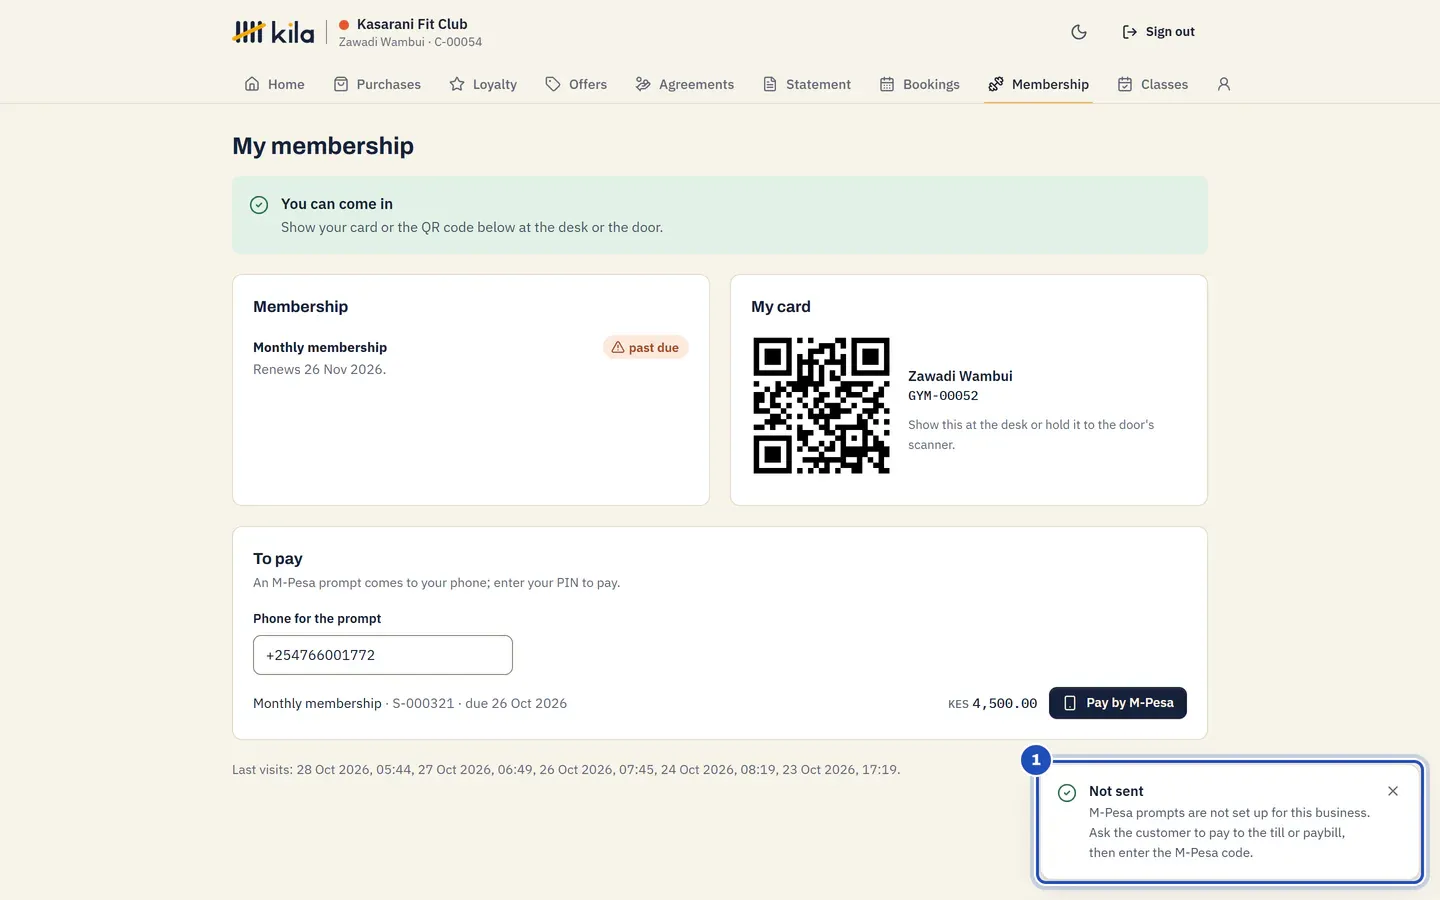Click the calendar-check icon next to Classes
Image resolution: width=1440 pixels, height=900 pixels.
point(1125,84)
